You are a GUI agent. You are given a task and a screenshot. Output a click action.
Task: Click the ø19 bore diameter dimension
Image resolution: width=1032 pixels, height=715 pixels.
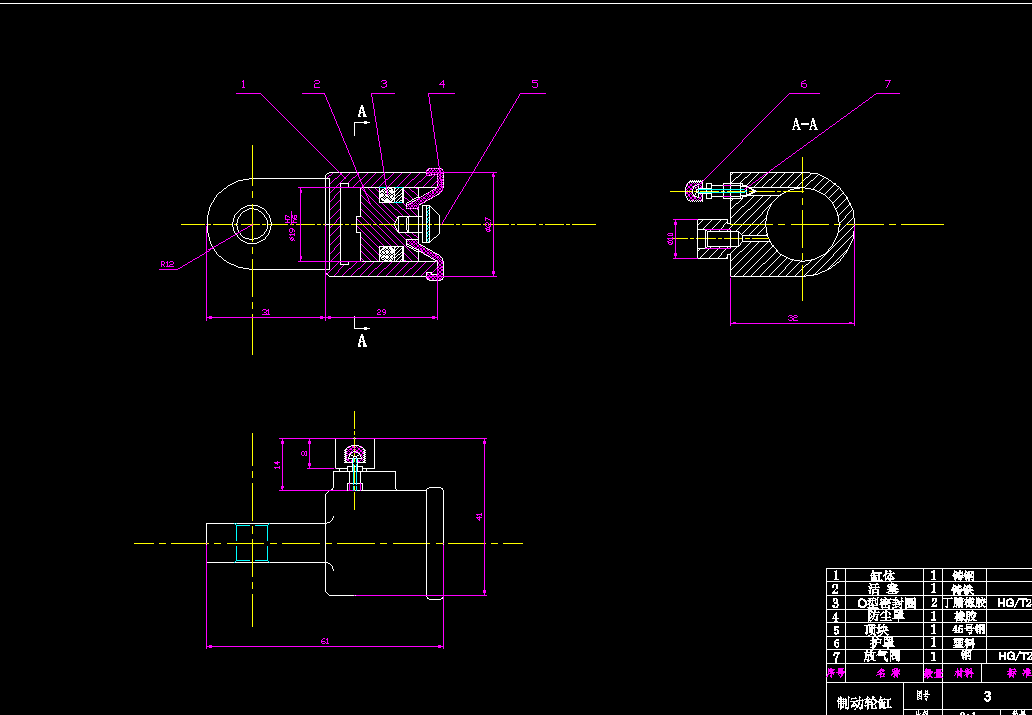click(x=293, y=234)
